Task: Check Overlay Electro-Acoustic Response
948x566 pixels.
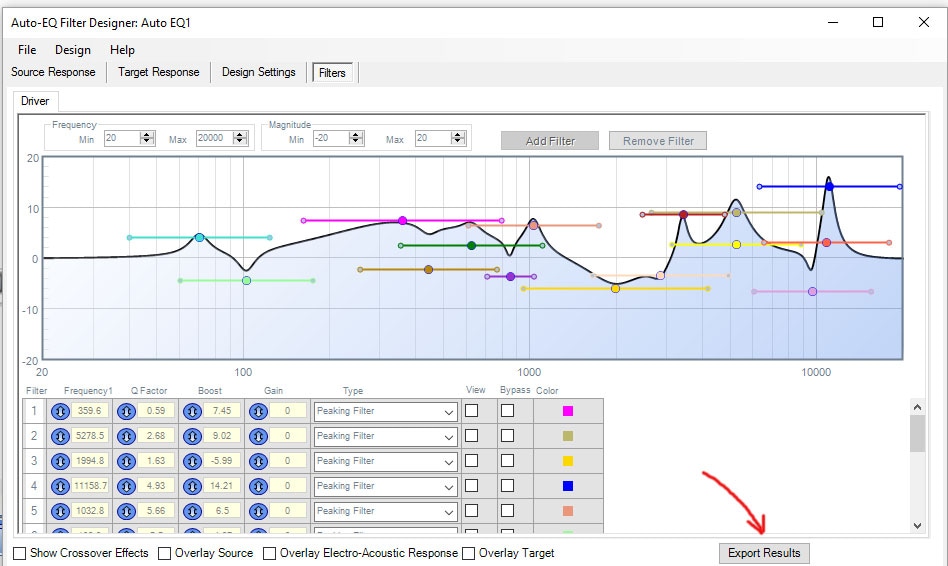Action: (x=270, y=553)
